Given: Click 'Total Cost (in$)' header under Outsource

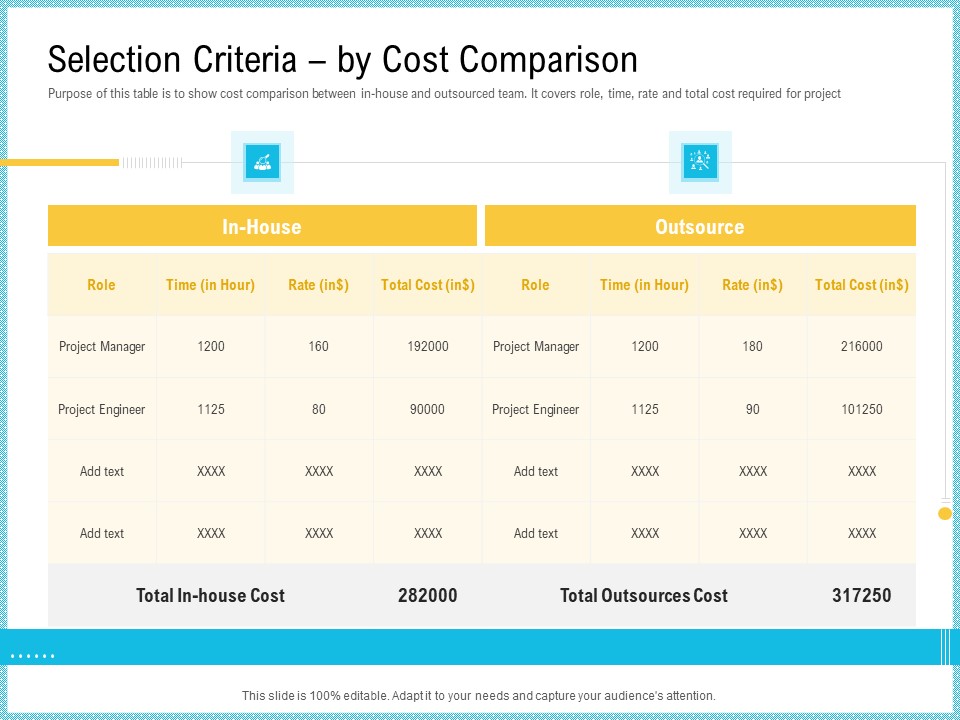Looking at the screenshot, I should [x=861, y=285].
